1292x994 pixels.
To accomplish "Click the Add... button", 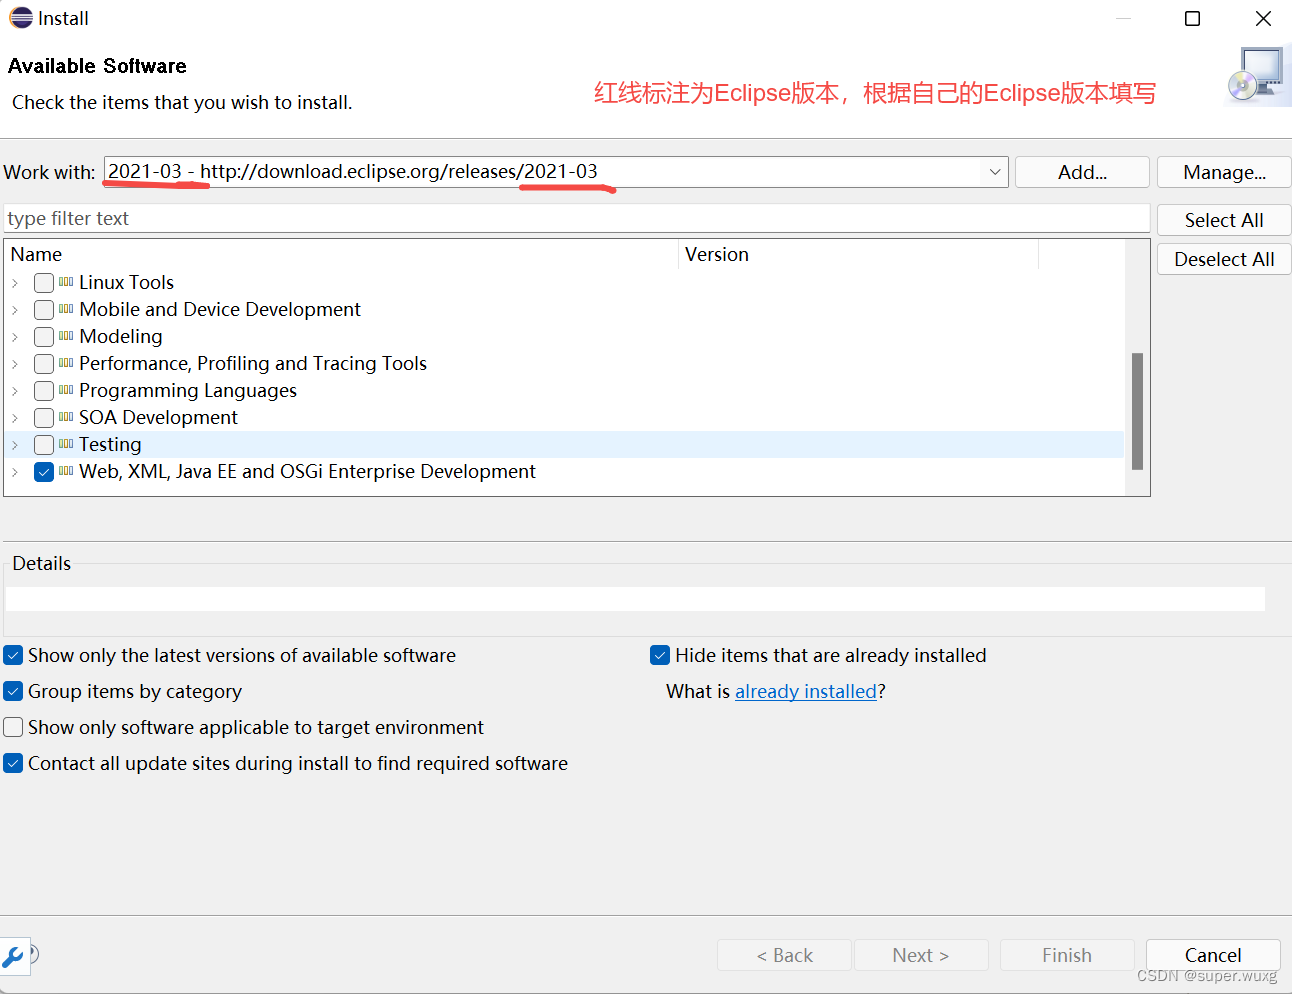I will click(x=1081, y=171).
